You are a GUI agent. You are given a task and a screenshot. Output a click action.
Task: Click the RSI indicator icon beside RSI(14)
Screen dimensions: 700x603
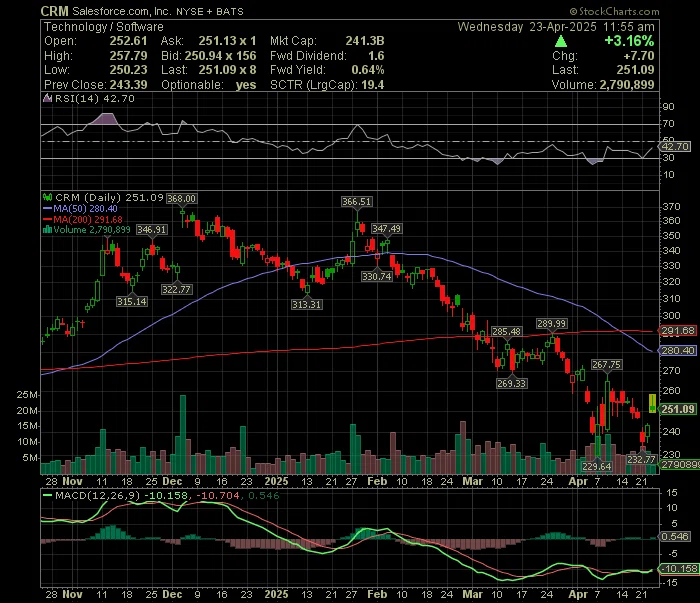click(47, 98)
